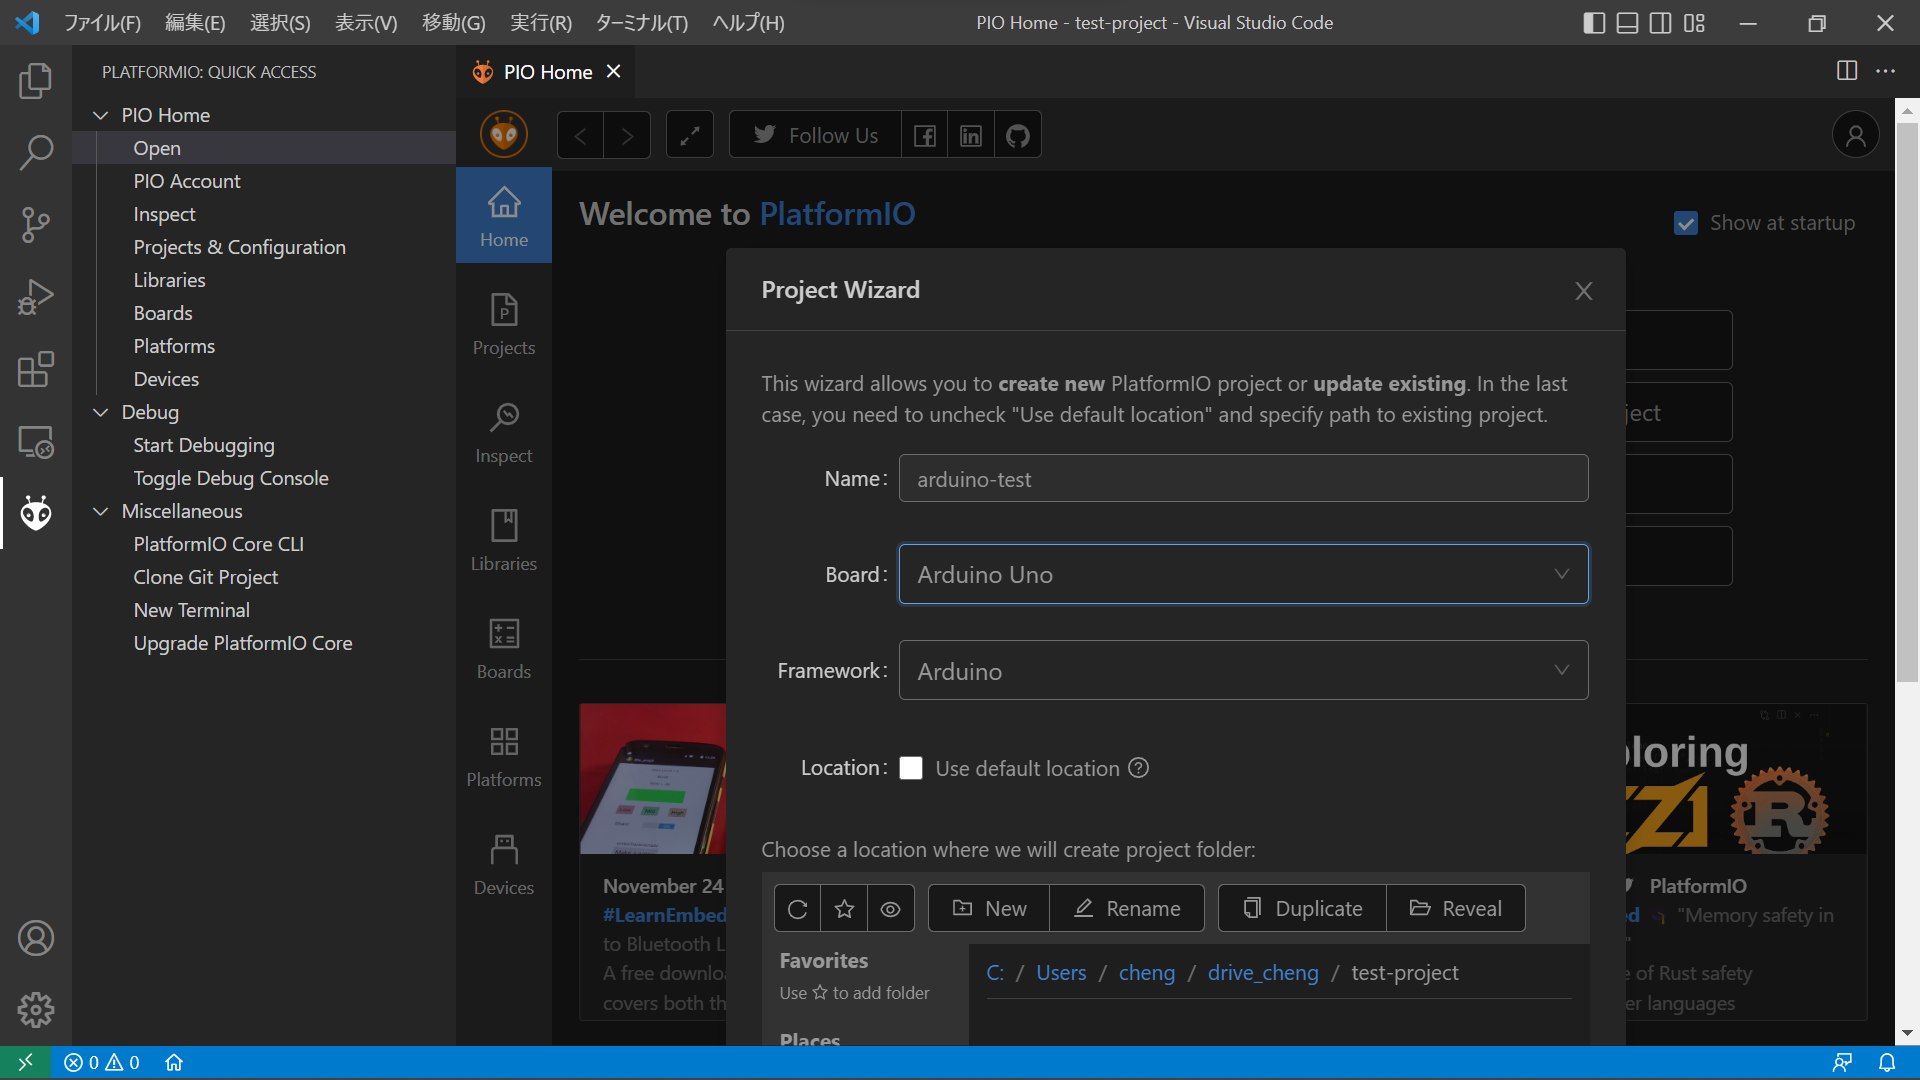
Task: Add folder to favorites with star icon
Action: click(x=844, y=908)
